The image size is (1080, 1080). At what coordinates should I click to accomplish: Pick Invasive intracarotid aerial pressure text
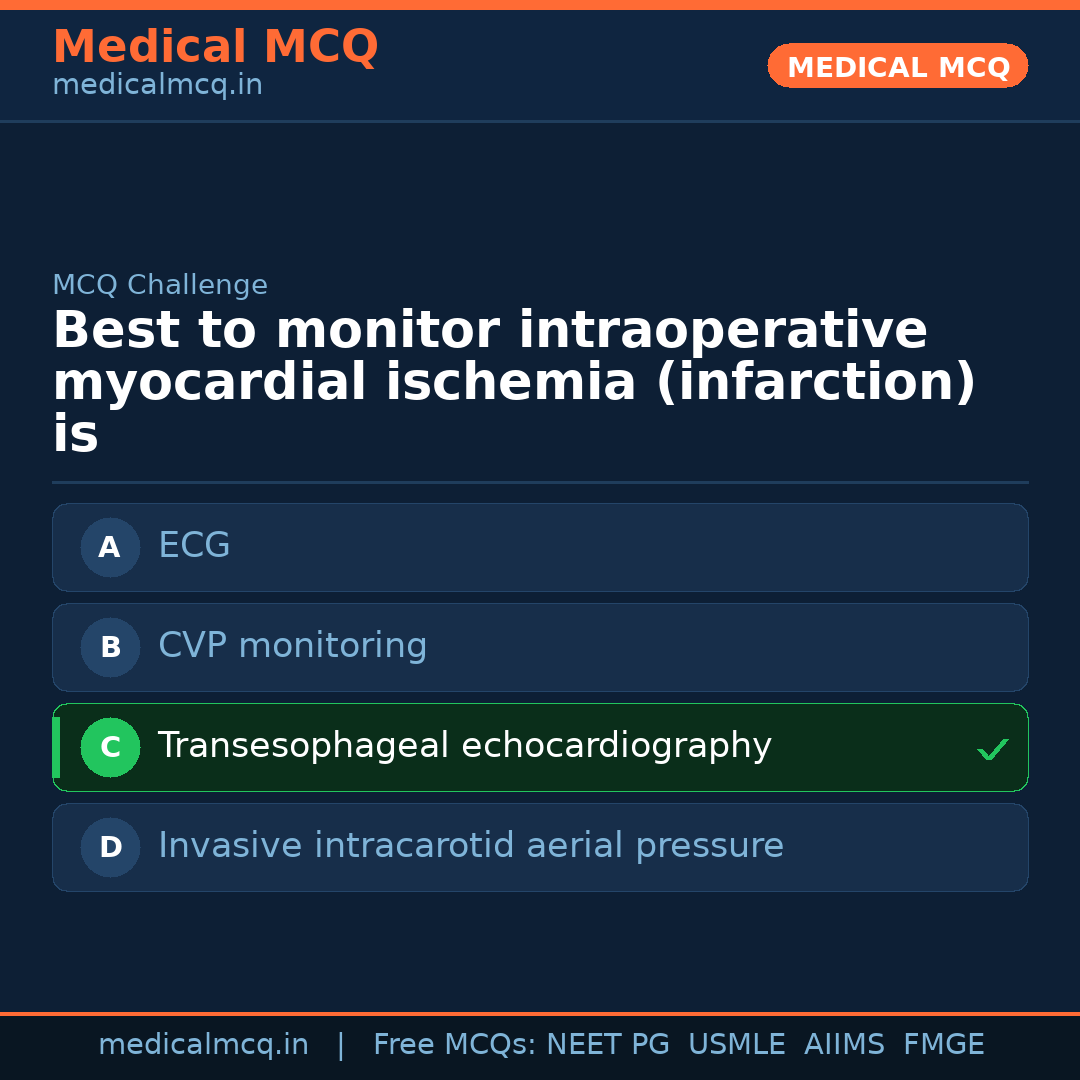tap(470, 846)
